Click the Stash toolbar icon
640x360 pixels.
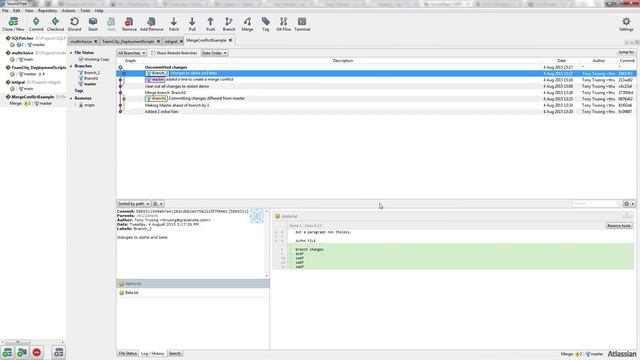tap(93, 24)
